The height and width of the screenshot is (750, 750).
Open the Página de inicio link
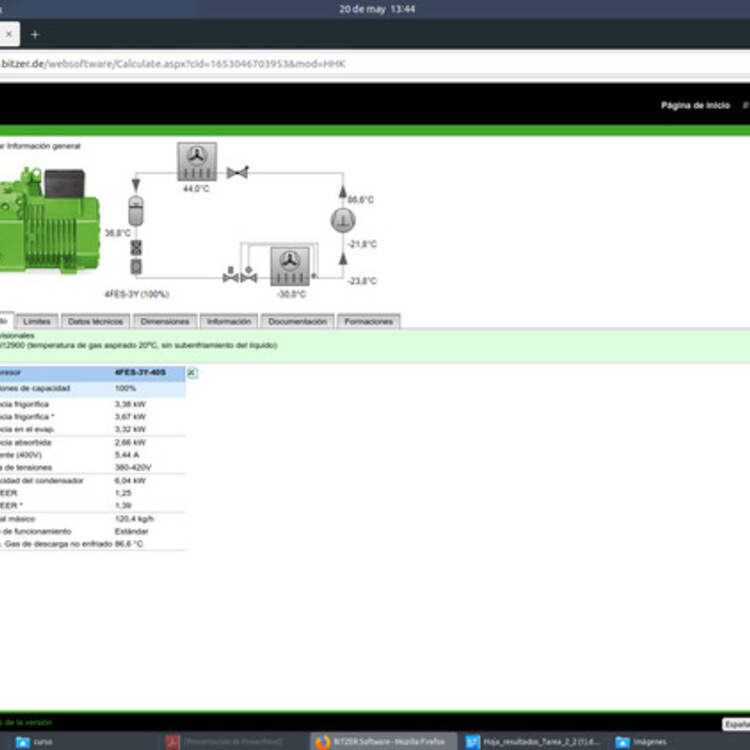point(695,105)
